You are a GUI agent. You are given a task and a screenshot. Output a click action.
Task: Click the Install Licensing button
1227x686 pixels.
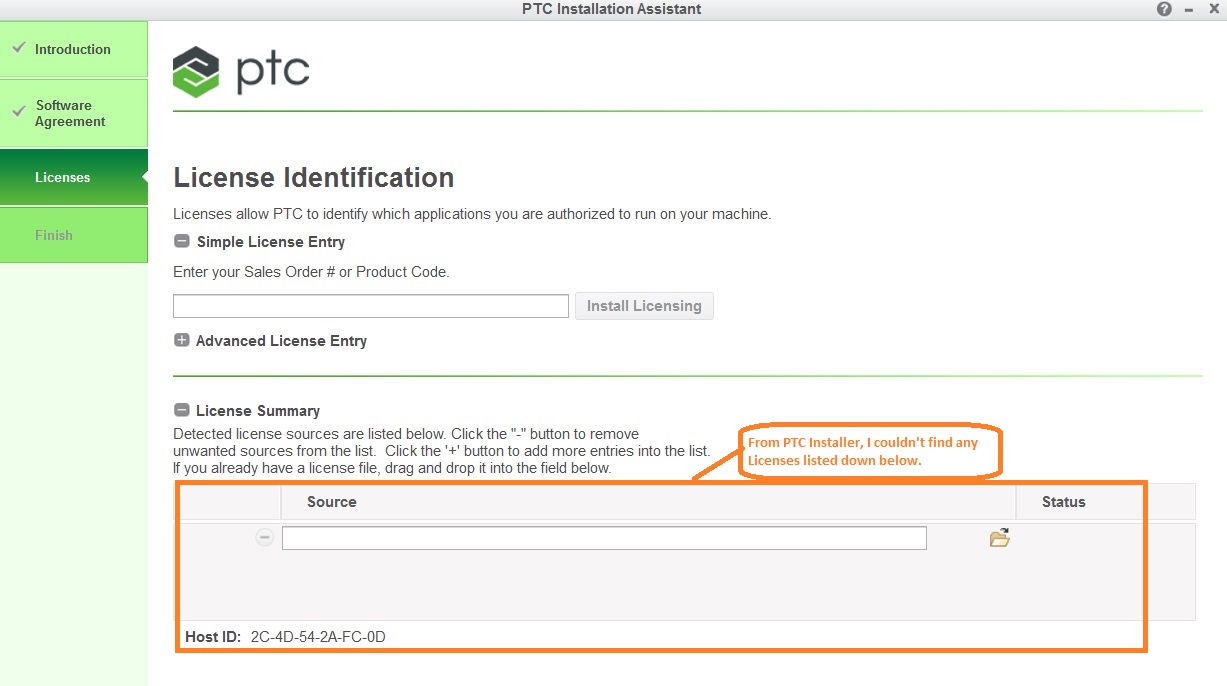(x=644, y=306)
